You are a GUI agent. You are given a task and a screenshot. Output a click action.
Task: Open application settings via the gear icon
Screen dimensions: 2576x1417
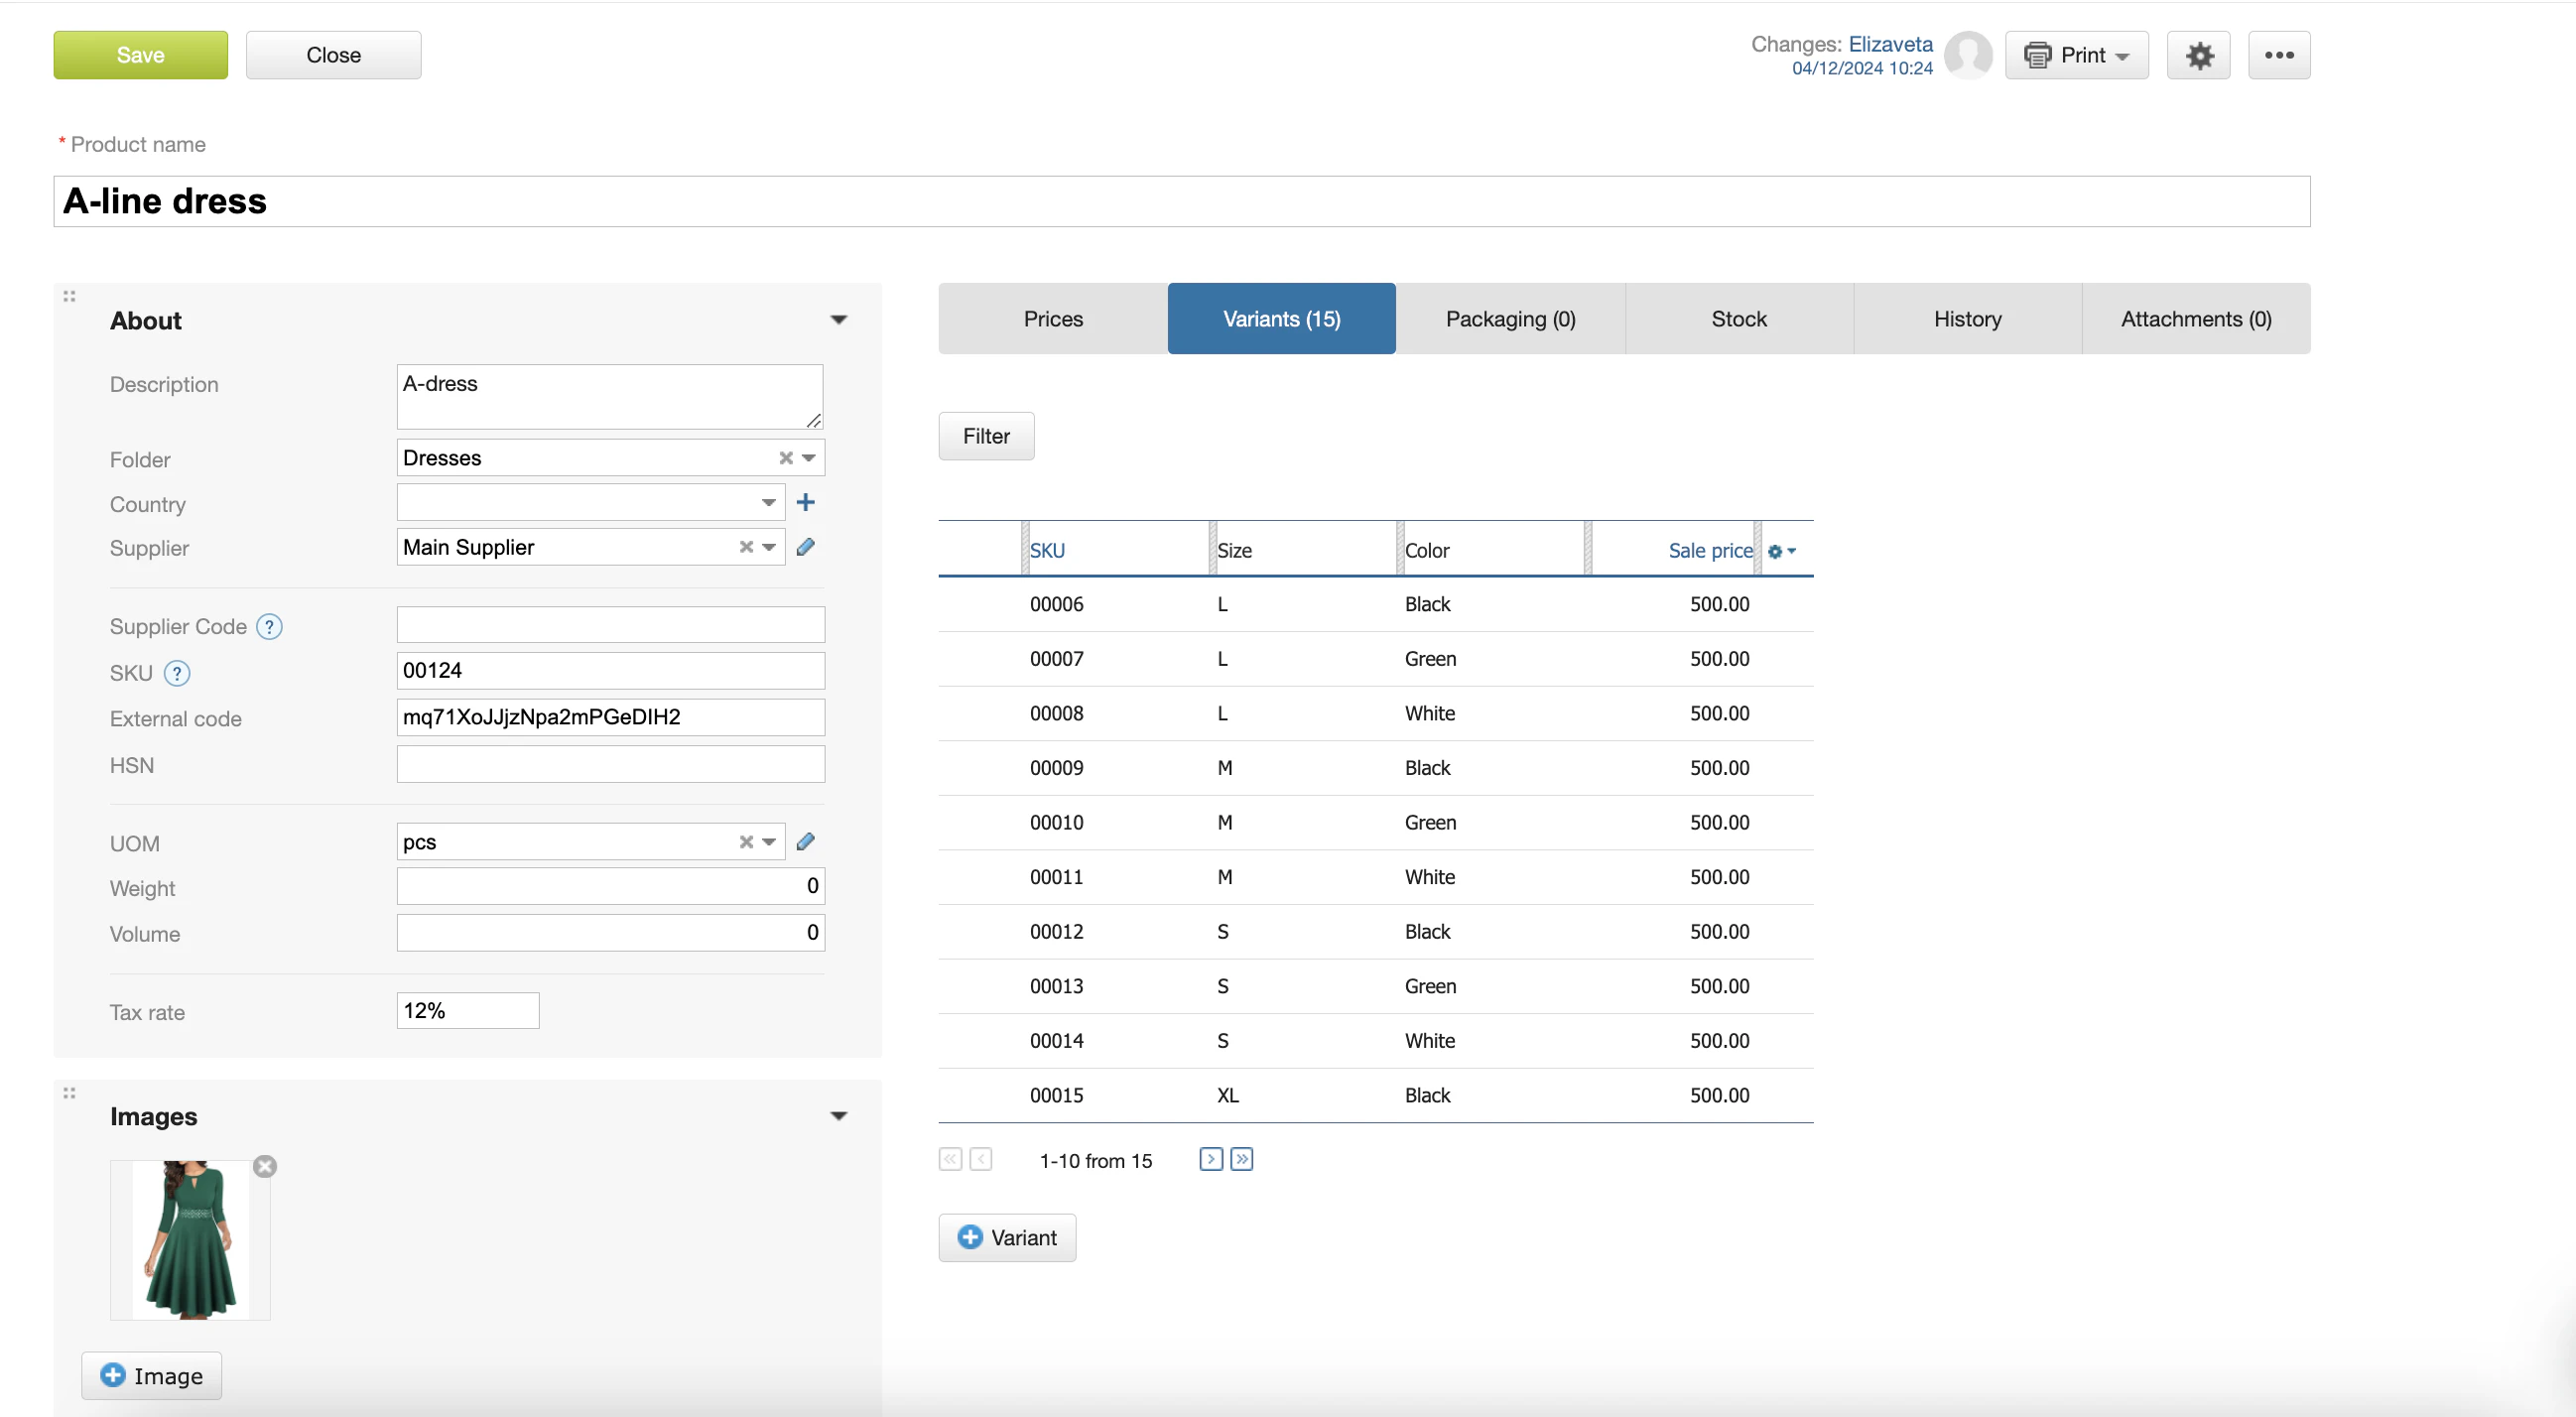click(x=2198, y=55)
